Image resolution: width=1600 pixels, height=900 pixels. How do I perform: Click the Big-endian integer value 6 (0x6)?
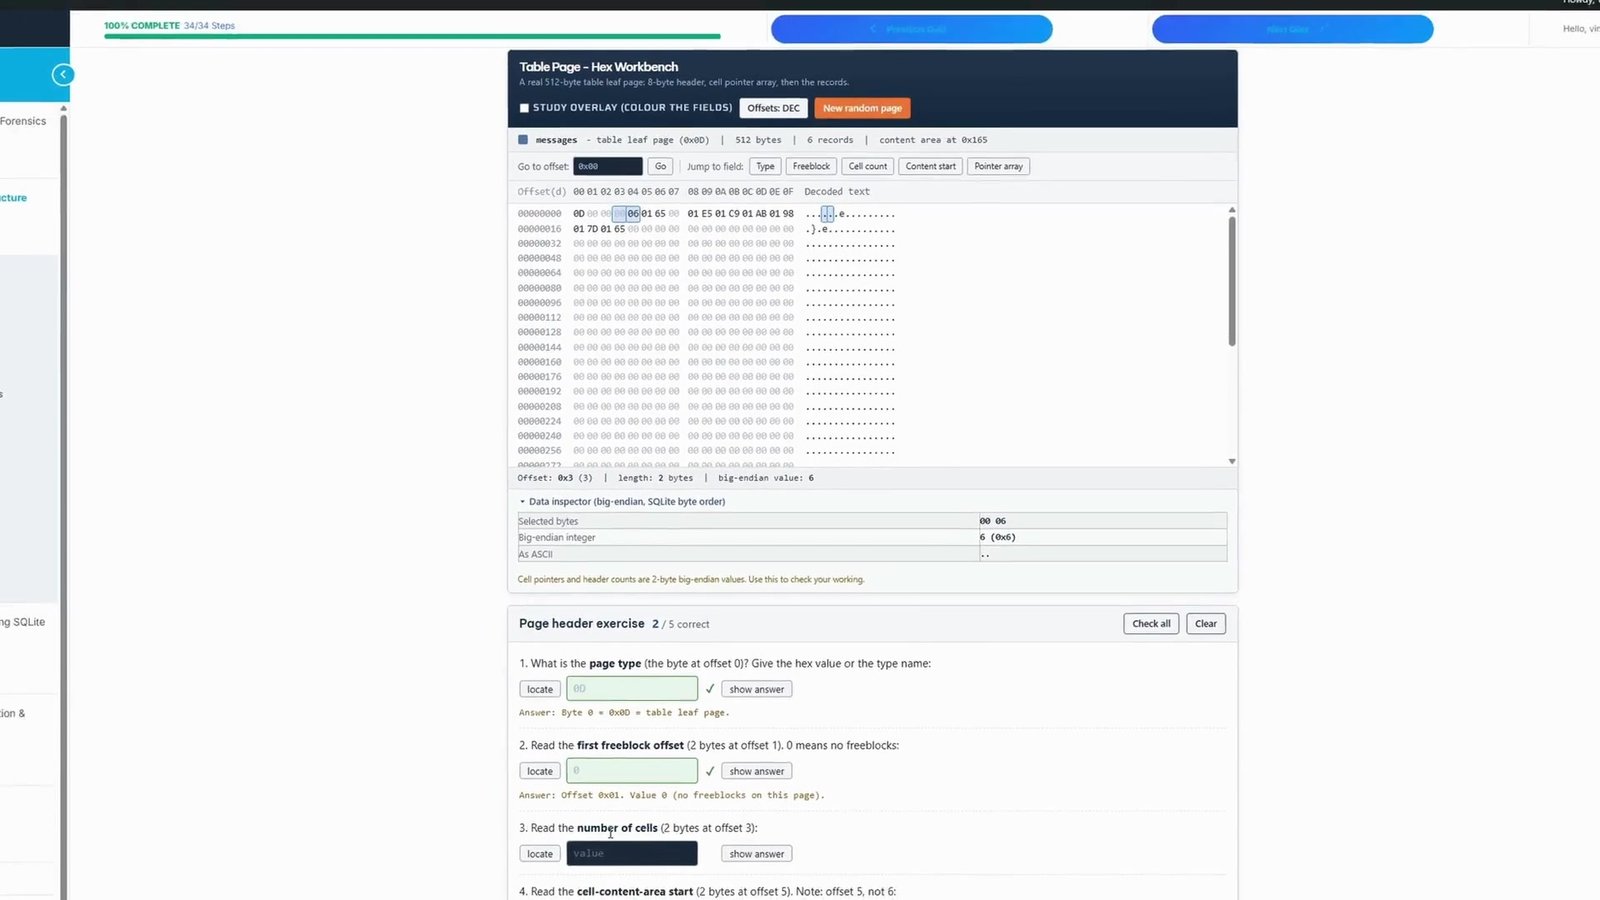998,537
